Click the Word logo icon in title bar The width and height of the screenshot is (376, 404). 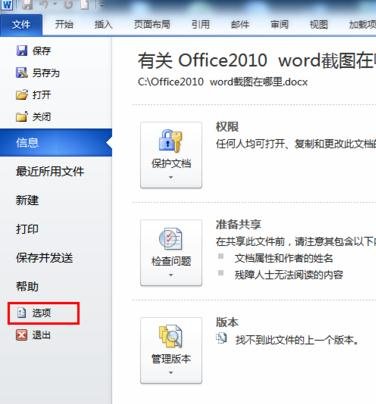(7, 5)
